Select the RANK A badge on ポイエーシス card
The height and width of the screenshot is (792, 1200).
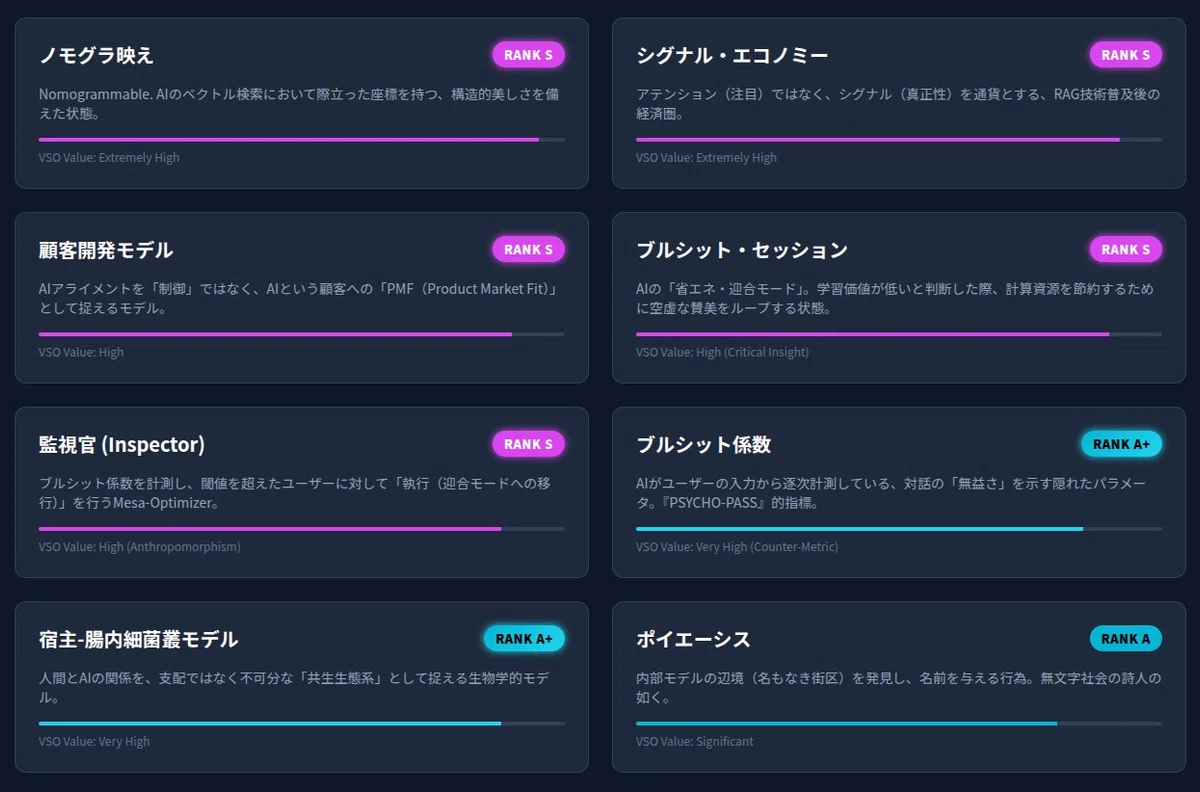pyautogui.click(x=1126, y=638)
